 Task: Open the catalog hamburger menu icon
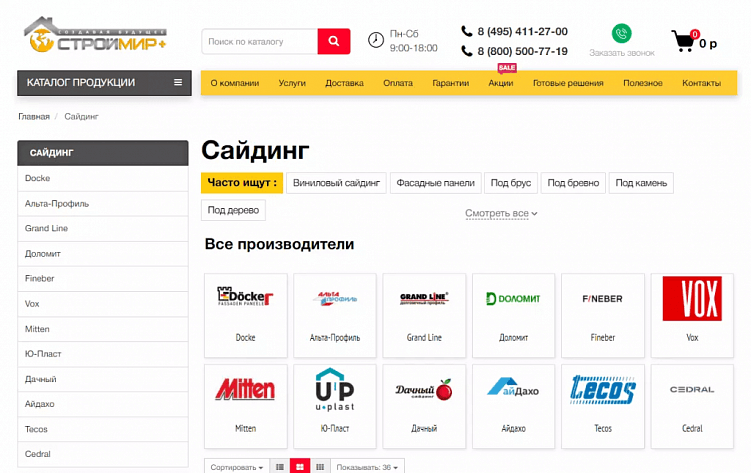[178, 82]
